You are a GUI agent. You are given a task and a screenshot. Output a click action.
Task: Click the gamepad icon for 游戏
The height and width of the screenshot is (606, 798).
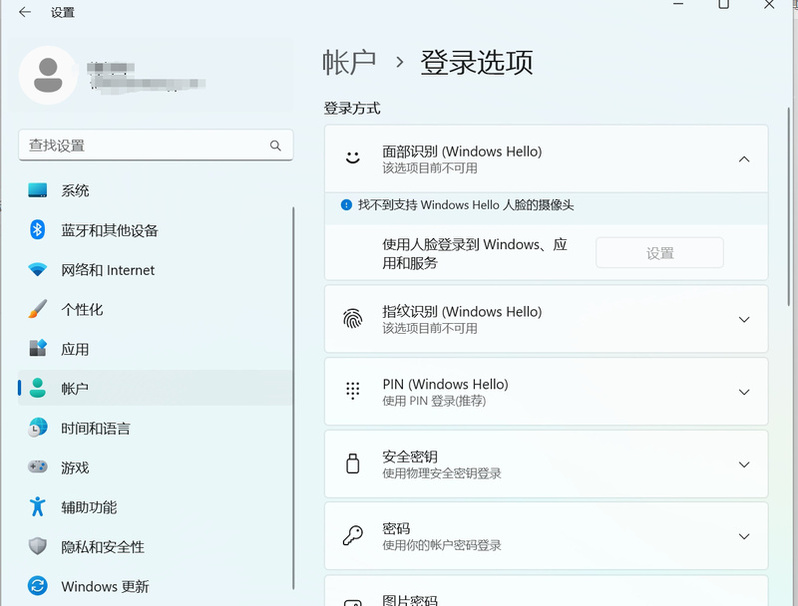click(x=38, y=467)
